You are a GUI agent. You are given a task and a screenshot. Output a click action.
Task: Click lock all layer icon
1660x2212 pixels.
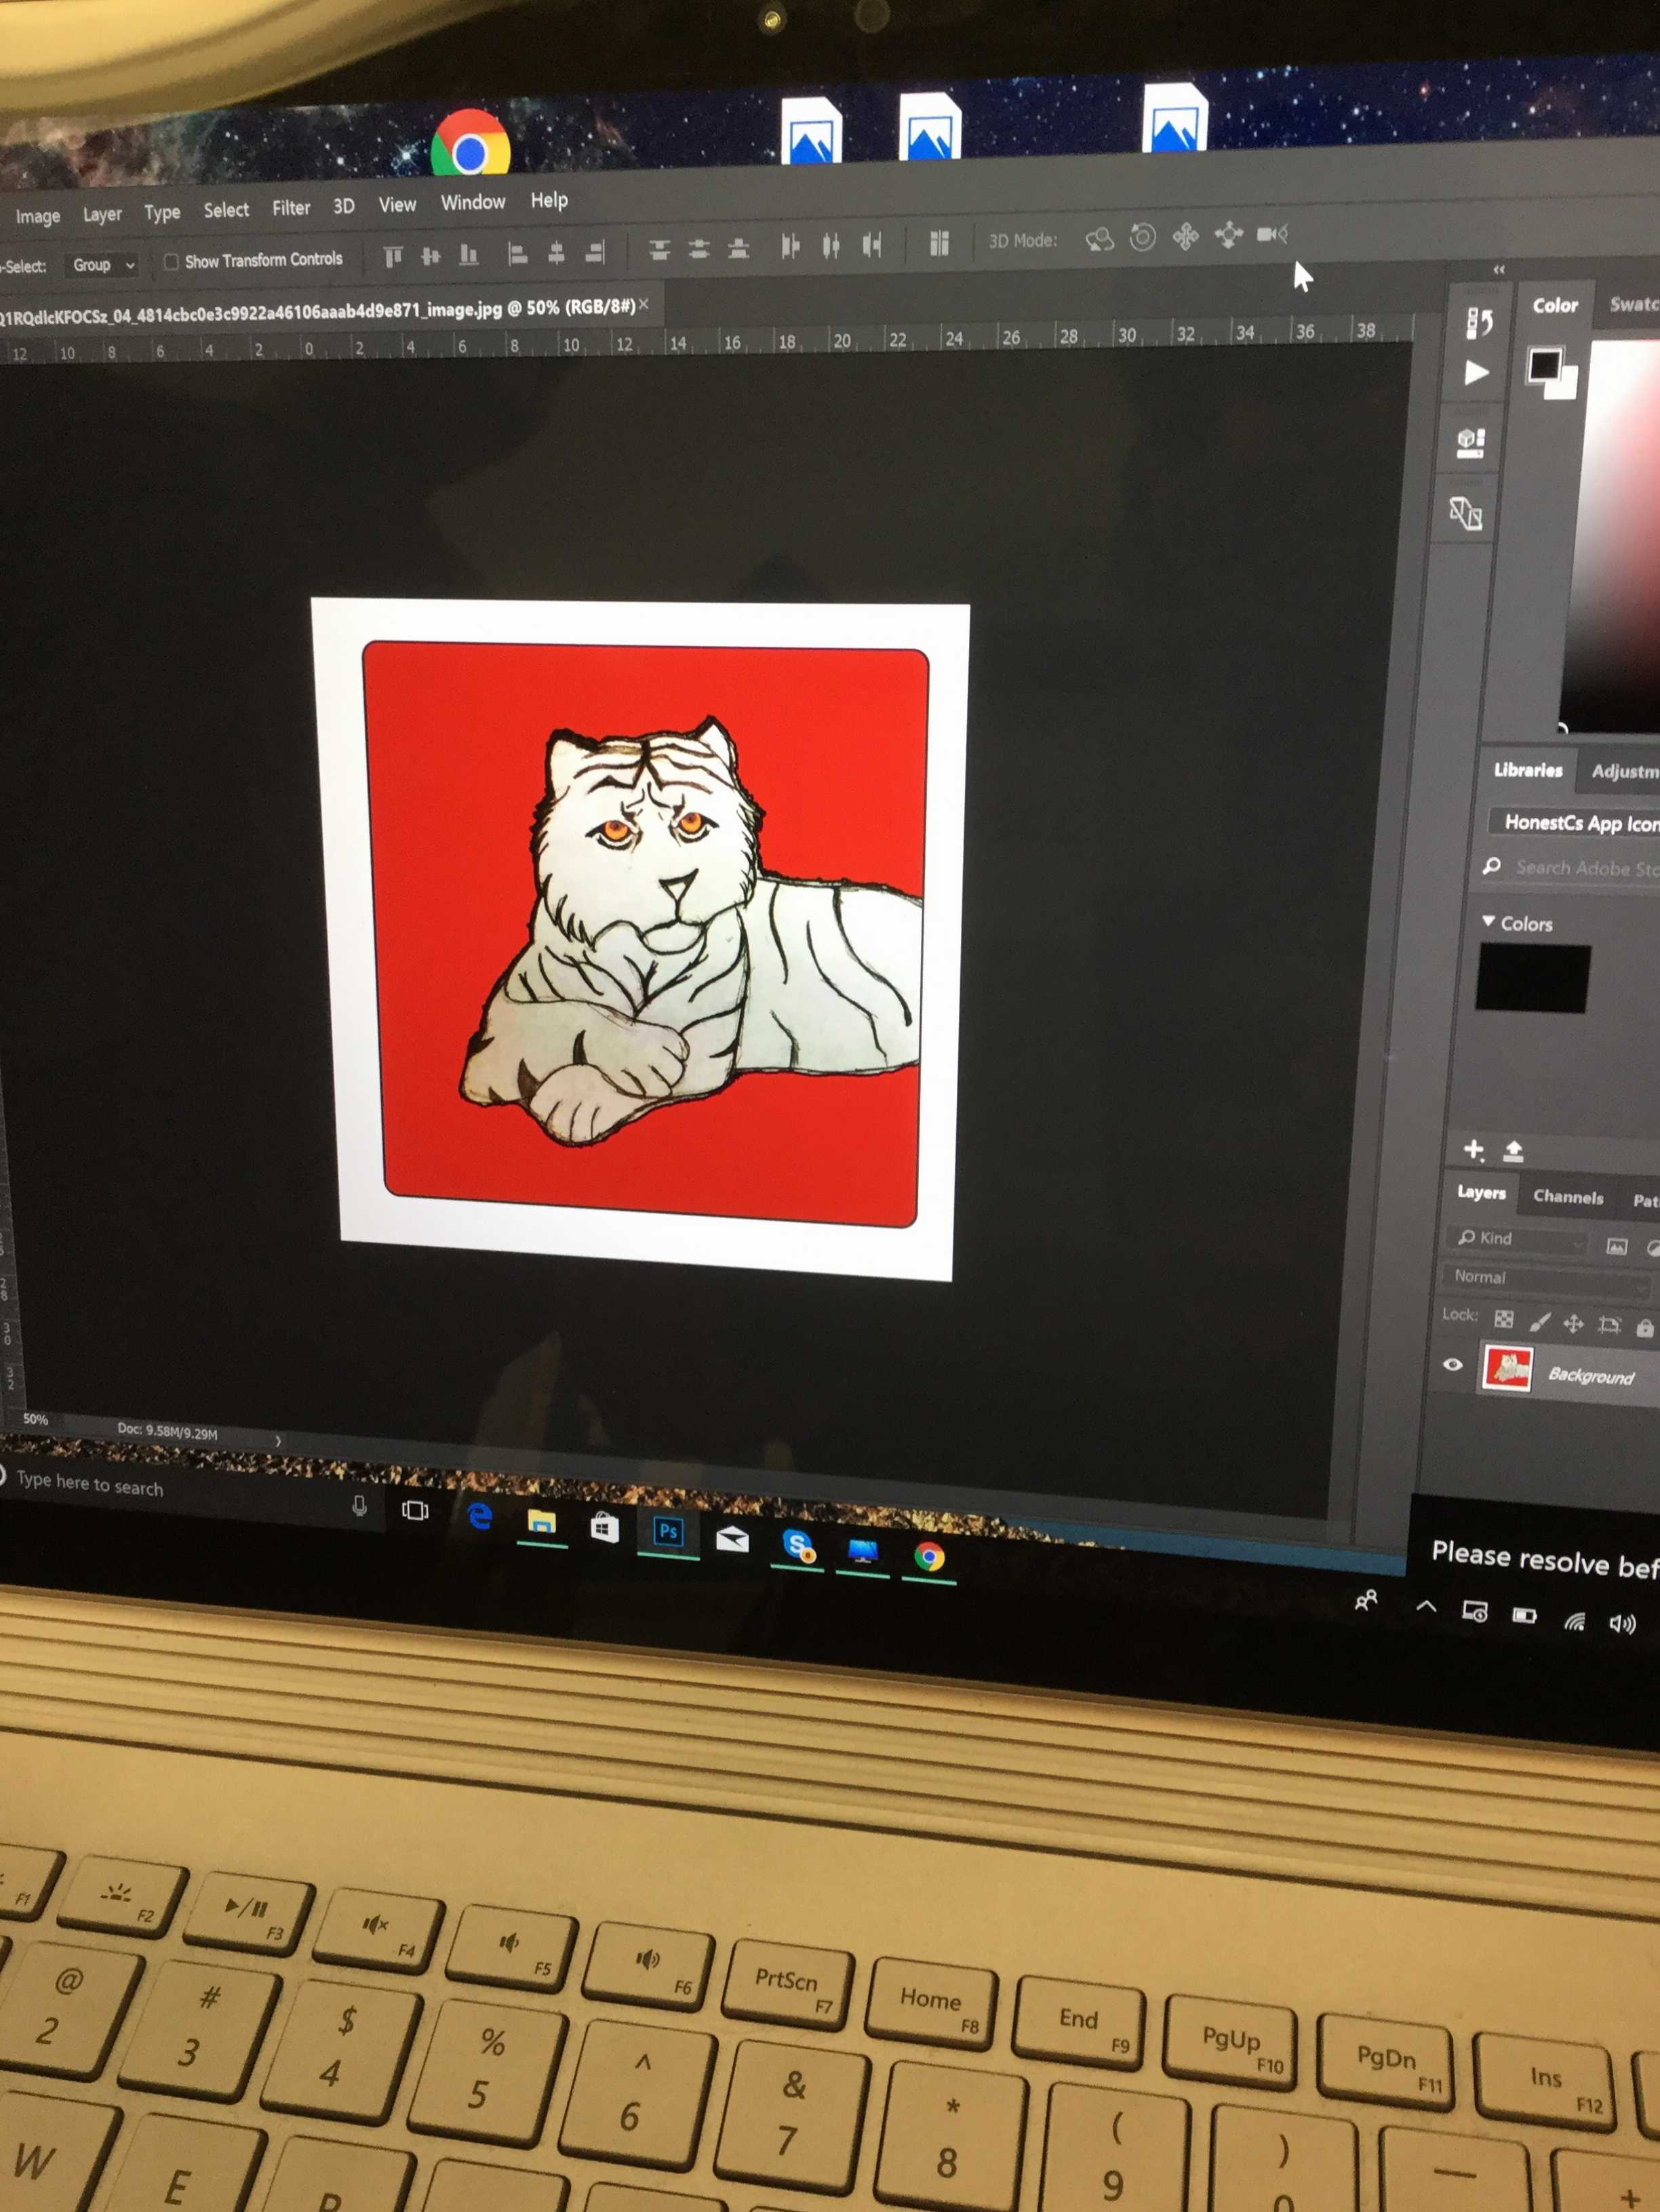(x=1644, y=1327)
